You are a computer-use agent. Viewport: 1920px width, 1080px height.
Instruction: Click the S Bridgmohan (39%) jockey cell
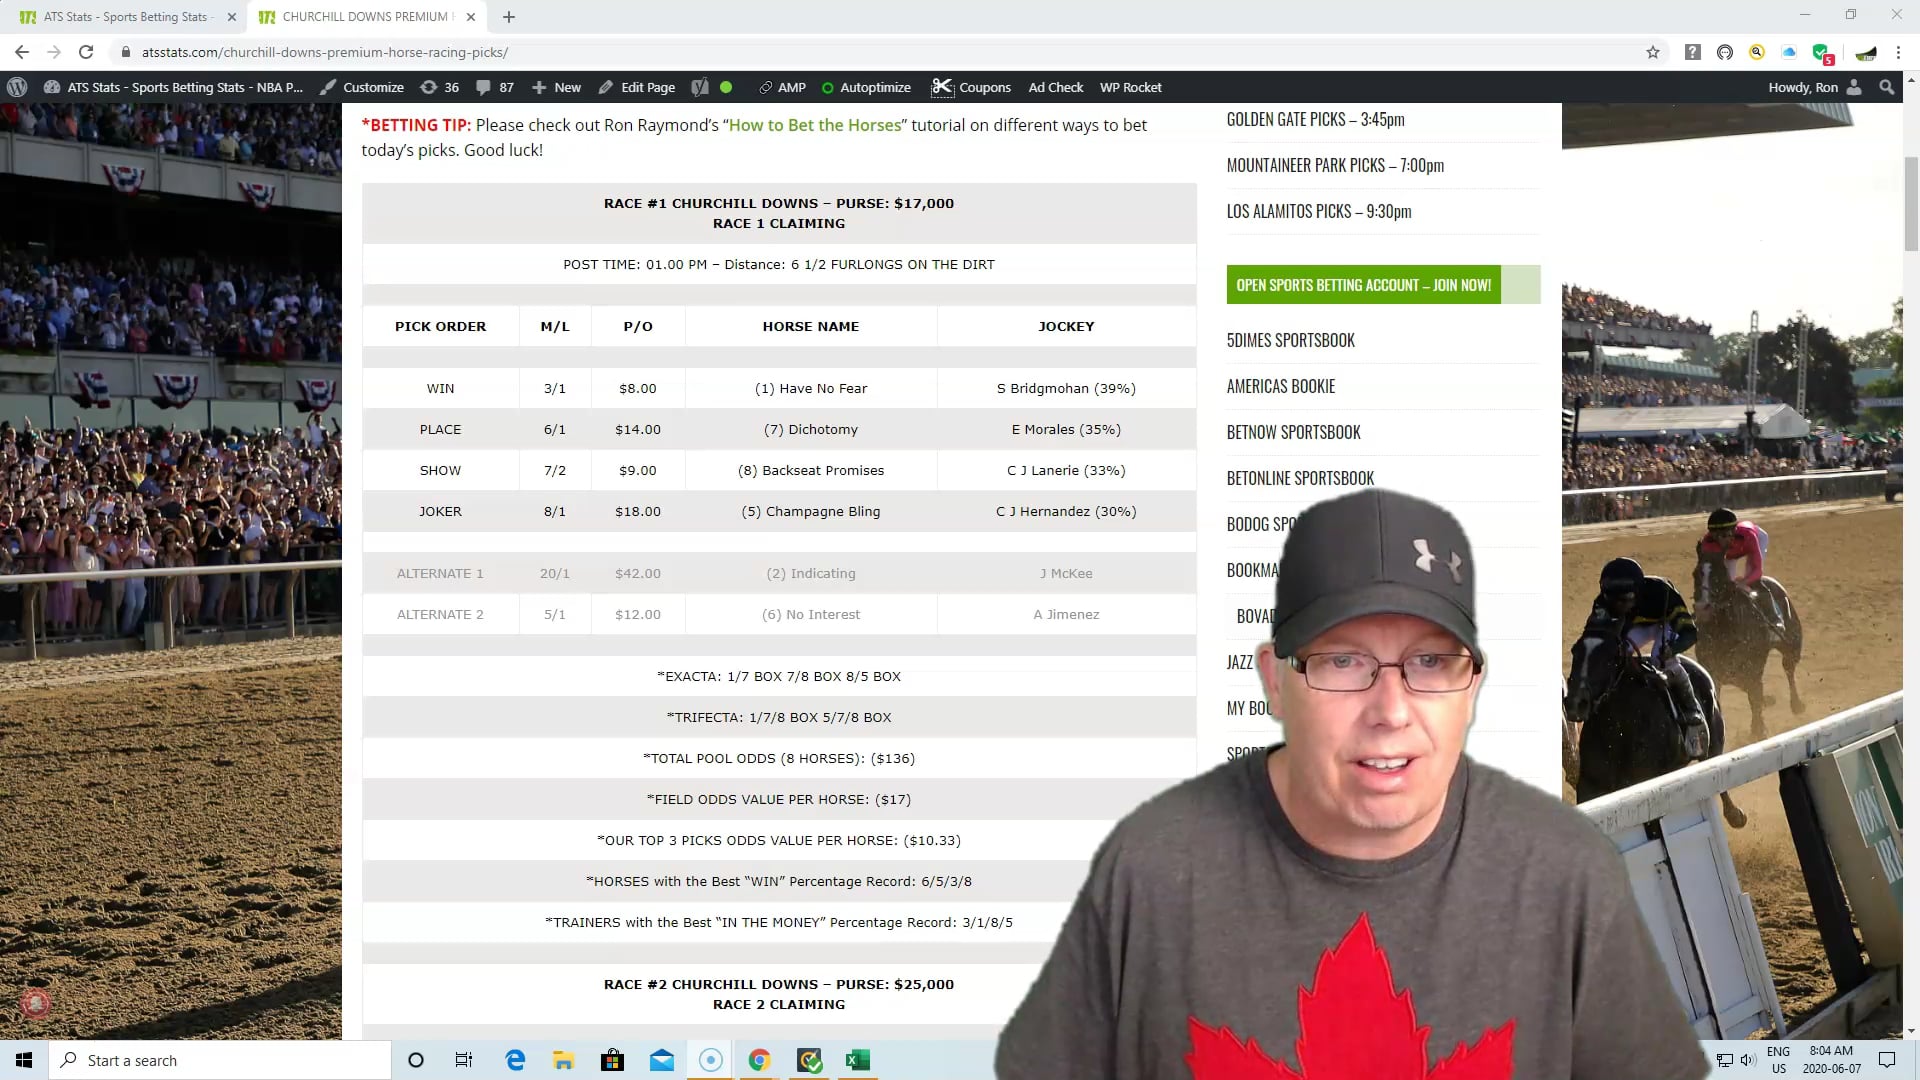click(x=1066, y=388)
